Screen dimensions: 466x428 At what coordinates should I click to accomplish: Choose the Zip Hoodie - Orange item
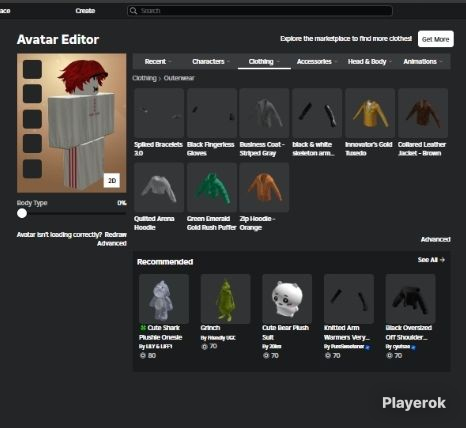pos(264,187)
